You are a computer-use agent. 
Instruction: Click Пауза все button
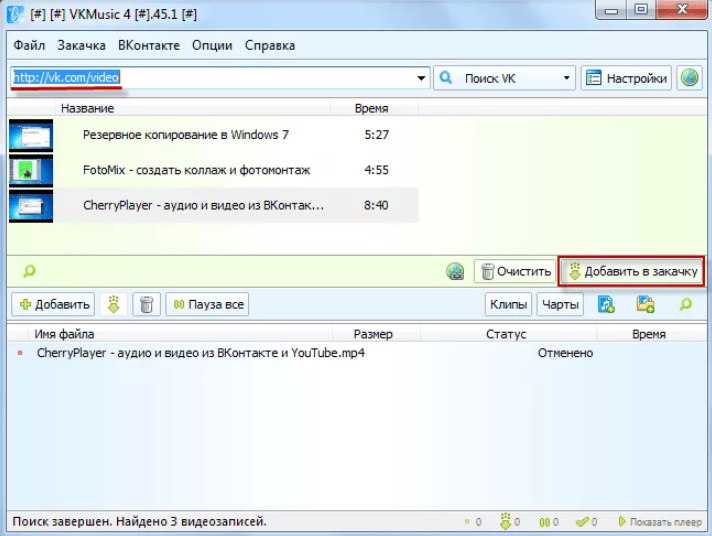click(x=208, y=304)
